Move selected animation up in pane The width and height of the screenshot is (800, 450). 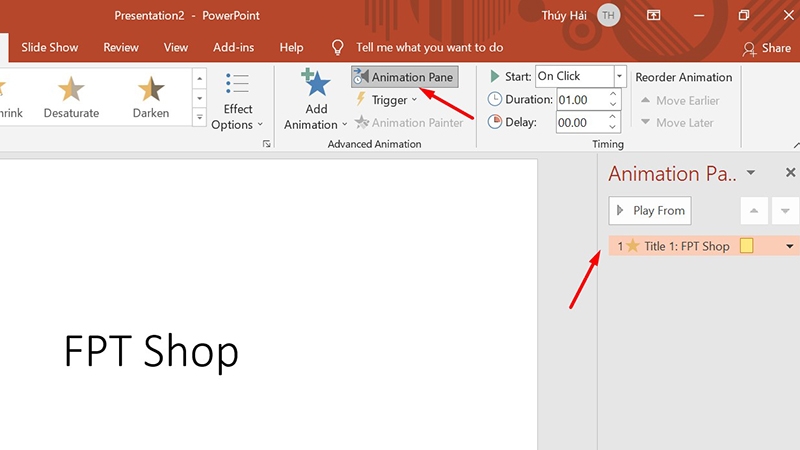click(754, 211)
